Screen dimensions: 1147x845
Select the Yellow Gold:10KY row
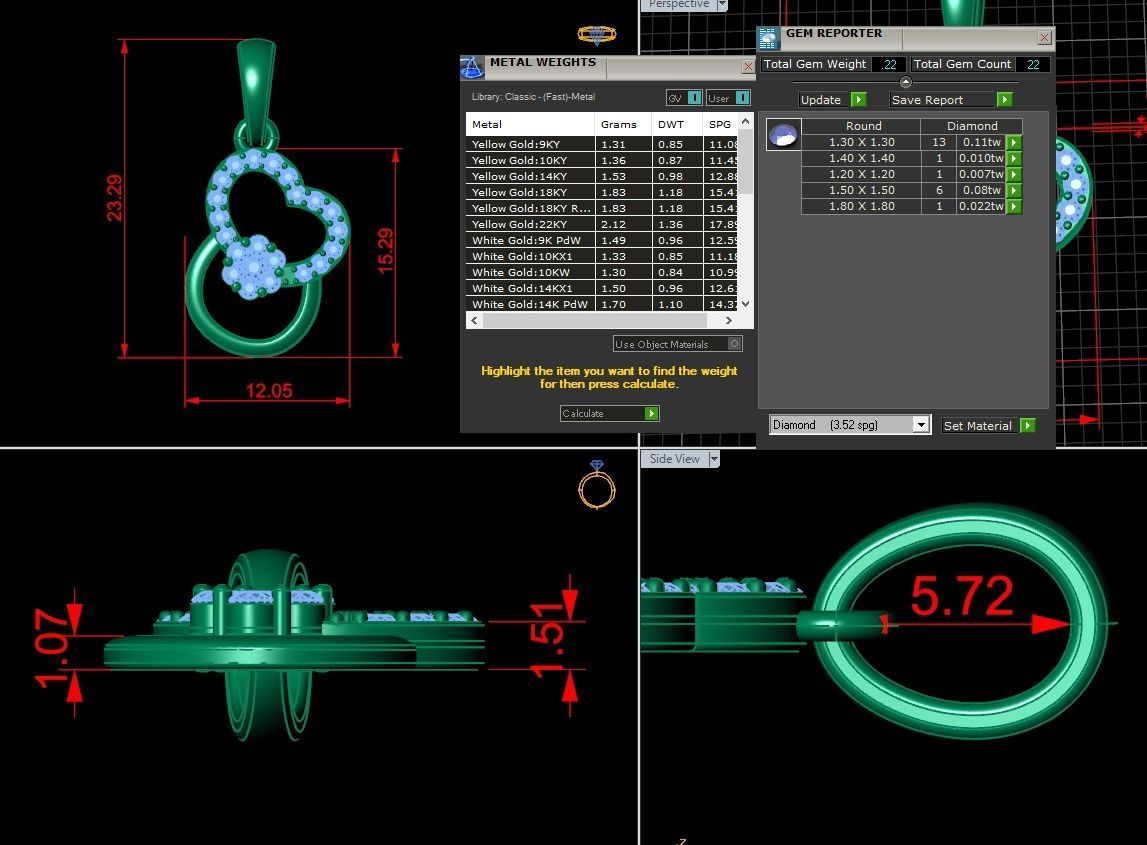click(602, 160)
